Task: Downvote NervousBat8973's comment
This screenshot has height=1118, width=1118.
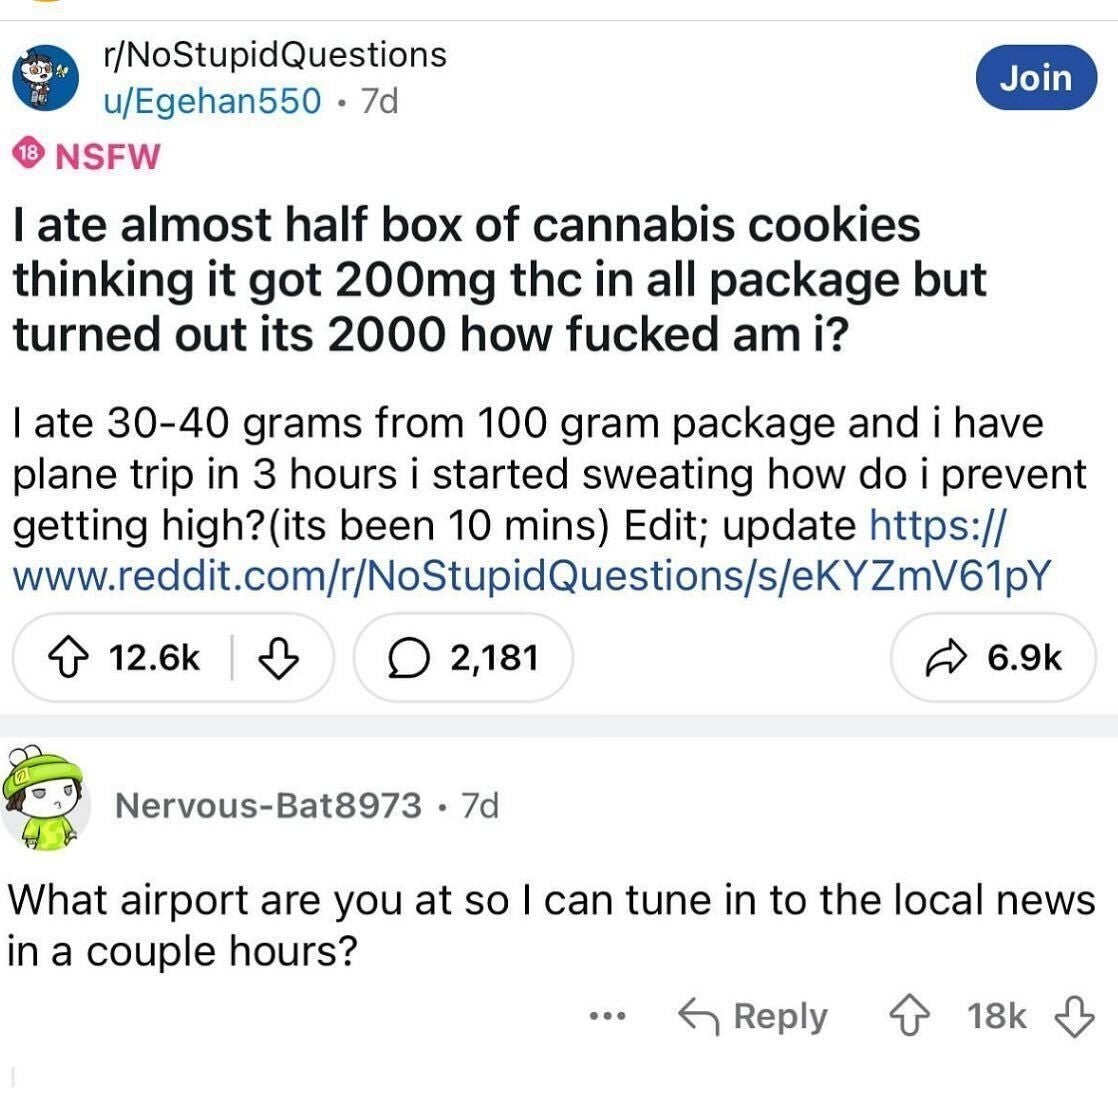Action: [1075, 1016]
